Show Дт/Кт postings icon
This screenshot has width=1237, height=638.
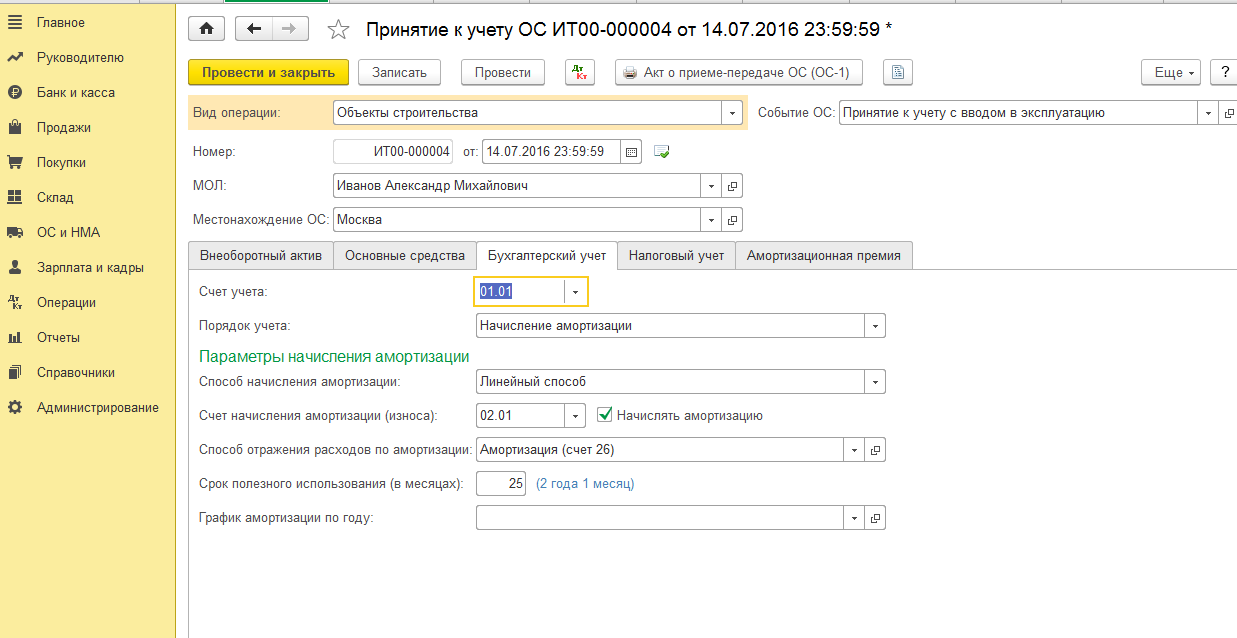pyautogui.click(x=580, y=72)
